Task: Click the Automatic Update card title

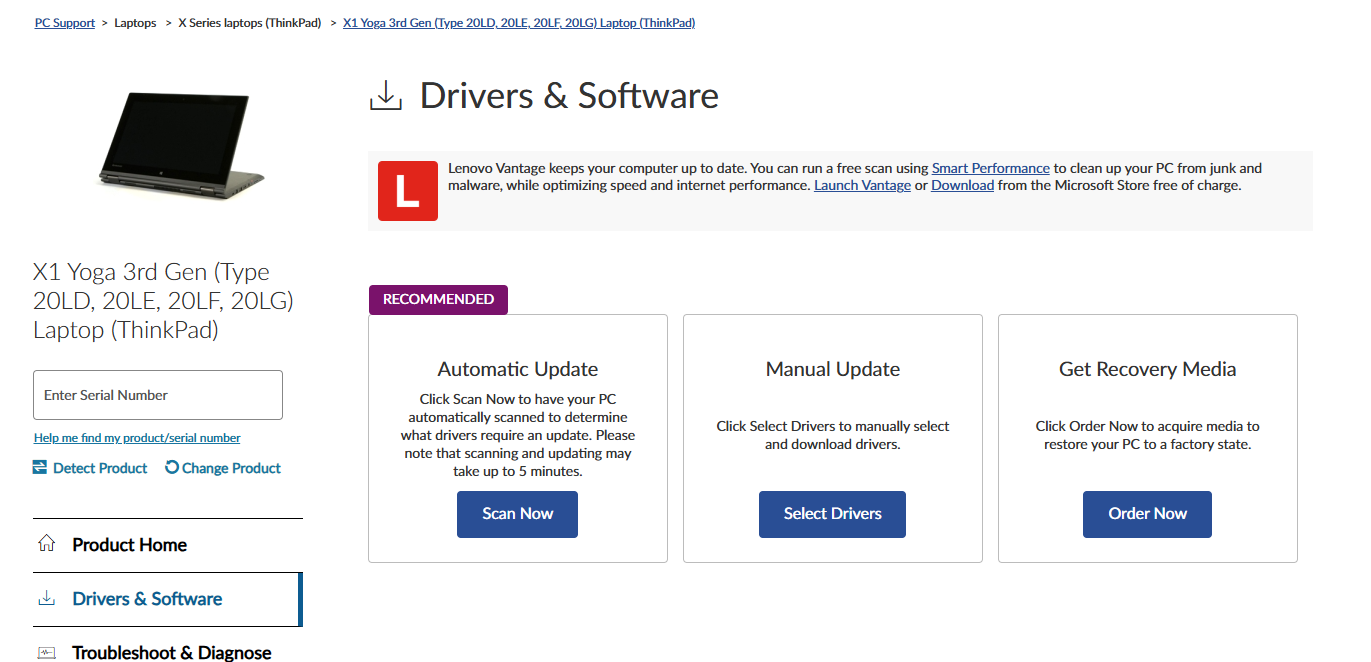Action: [518, 369]
